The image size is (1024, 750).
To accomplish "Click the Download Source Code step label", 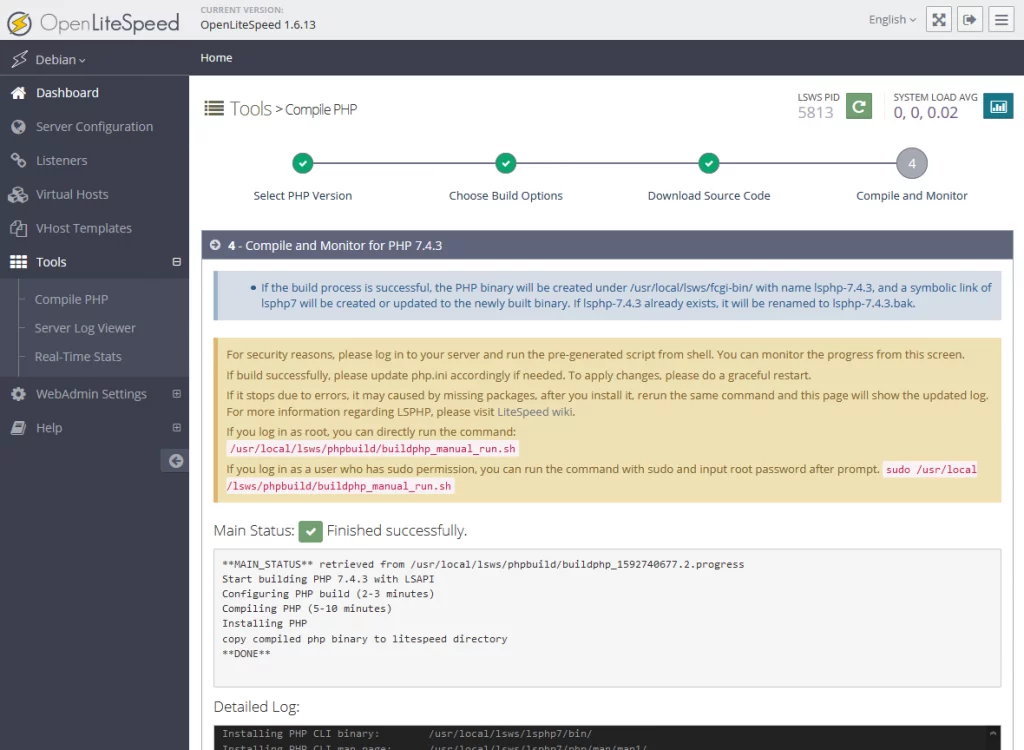I will pos(709,195).
